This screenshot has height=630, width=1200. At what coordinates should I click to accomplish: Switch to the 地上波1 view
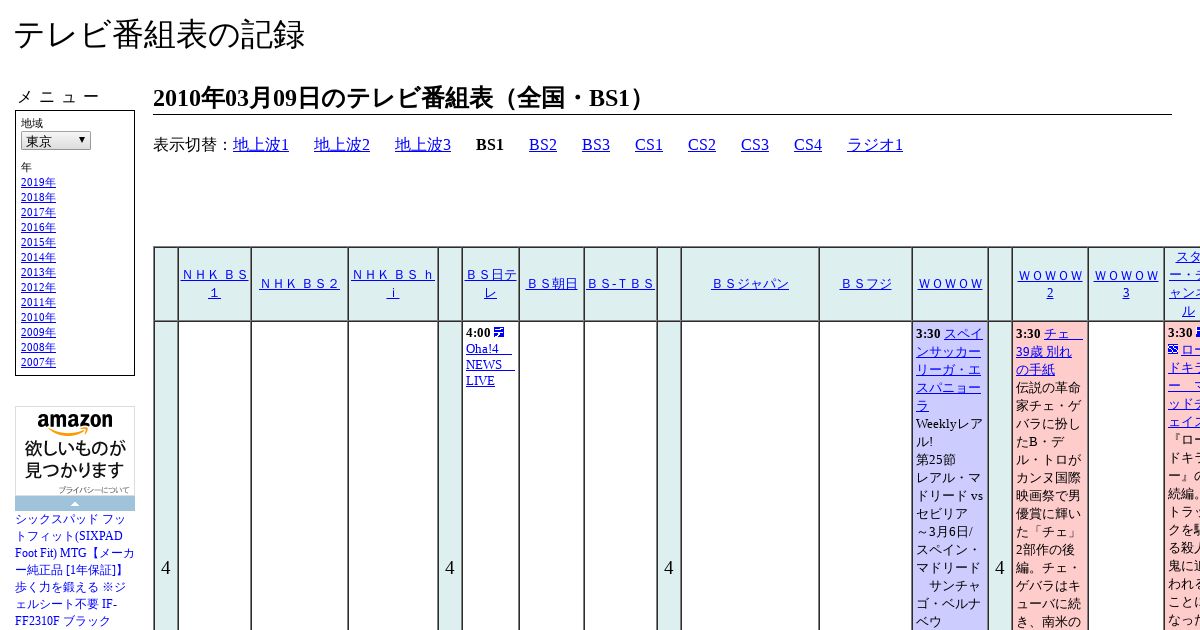point(261,145)
